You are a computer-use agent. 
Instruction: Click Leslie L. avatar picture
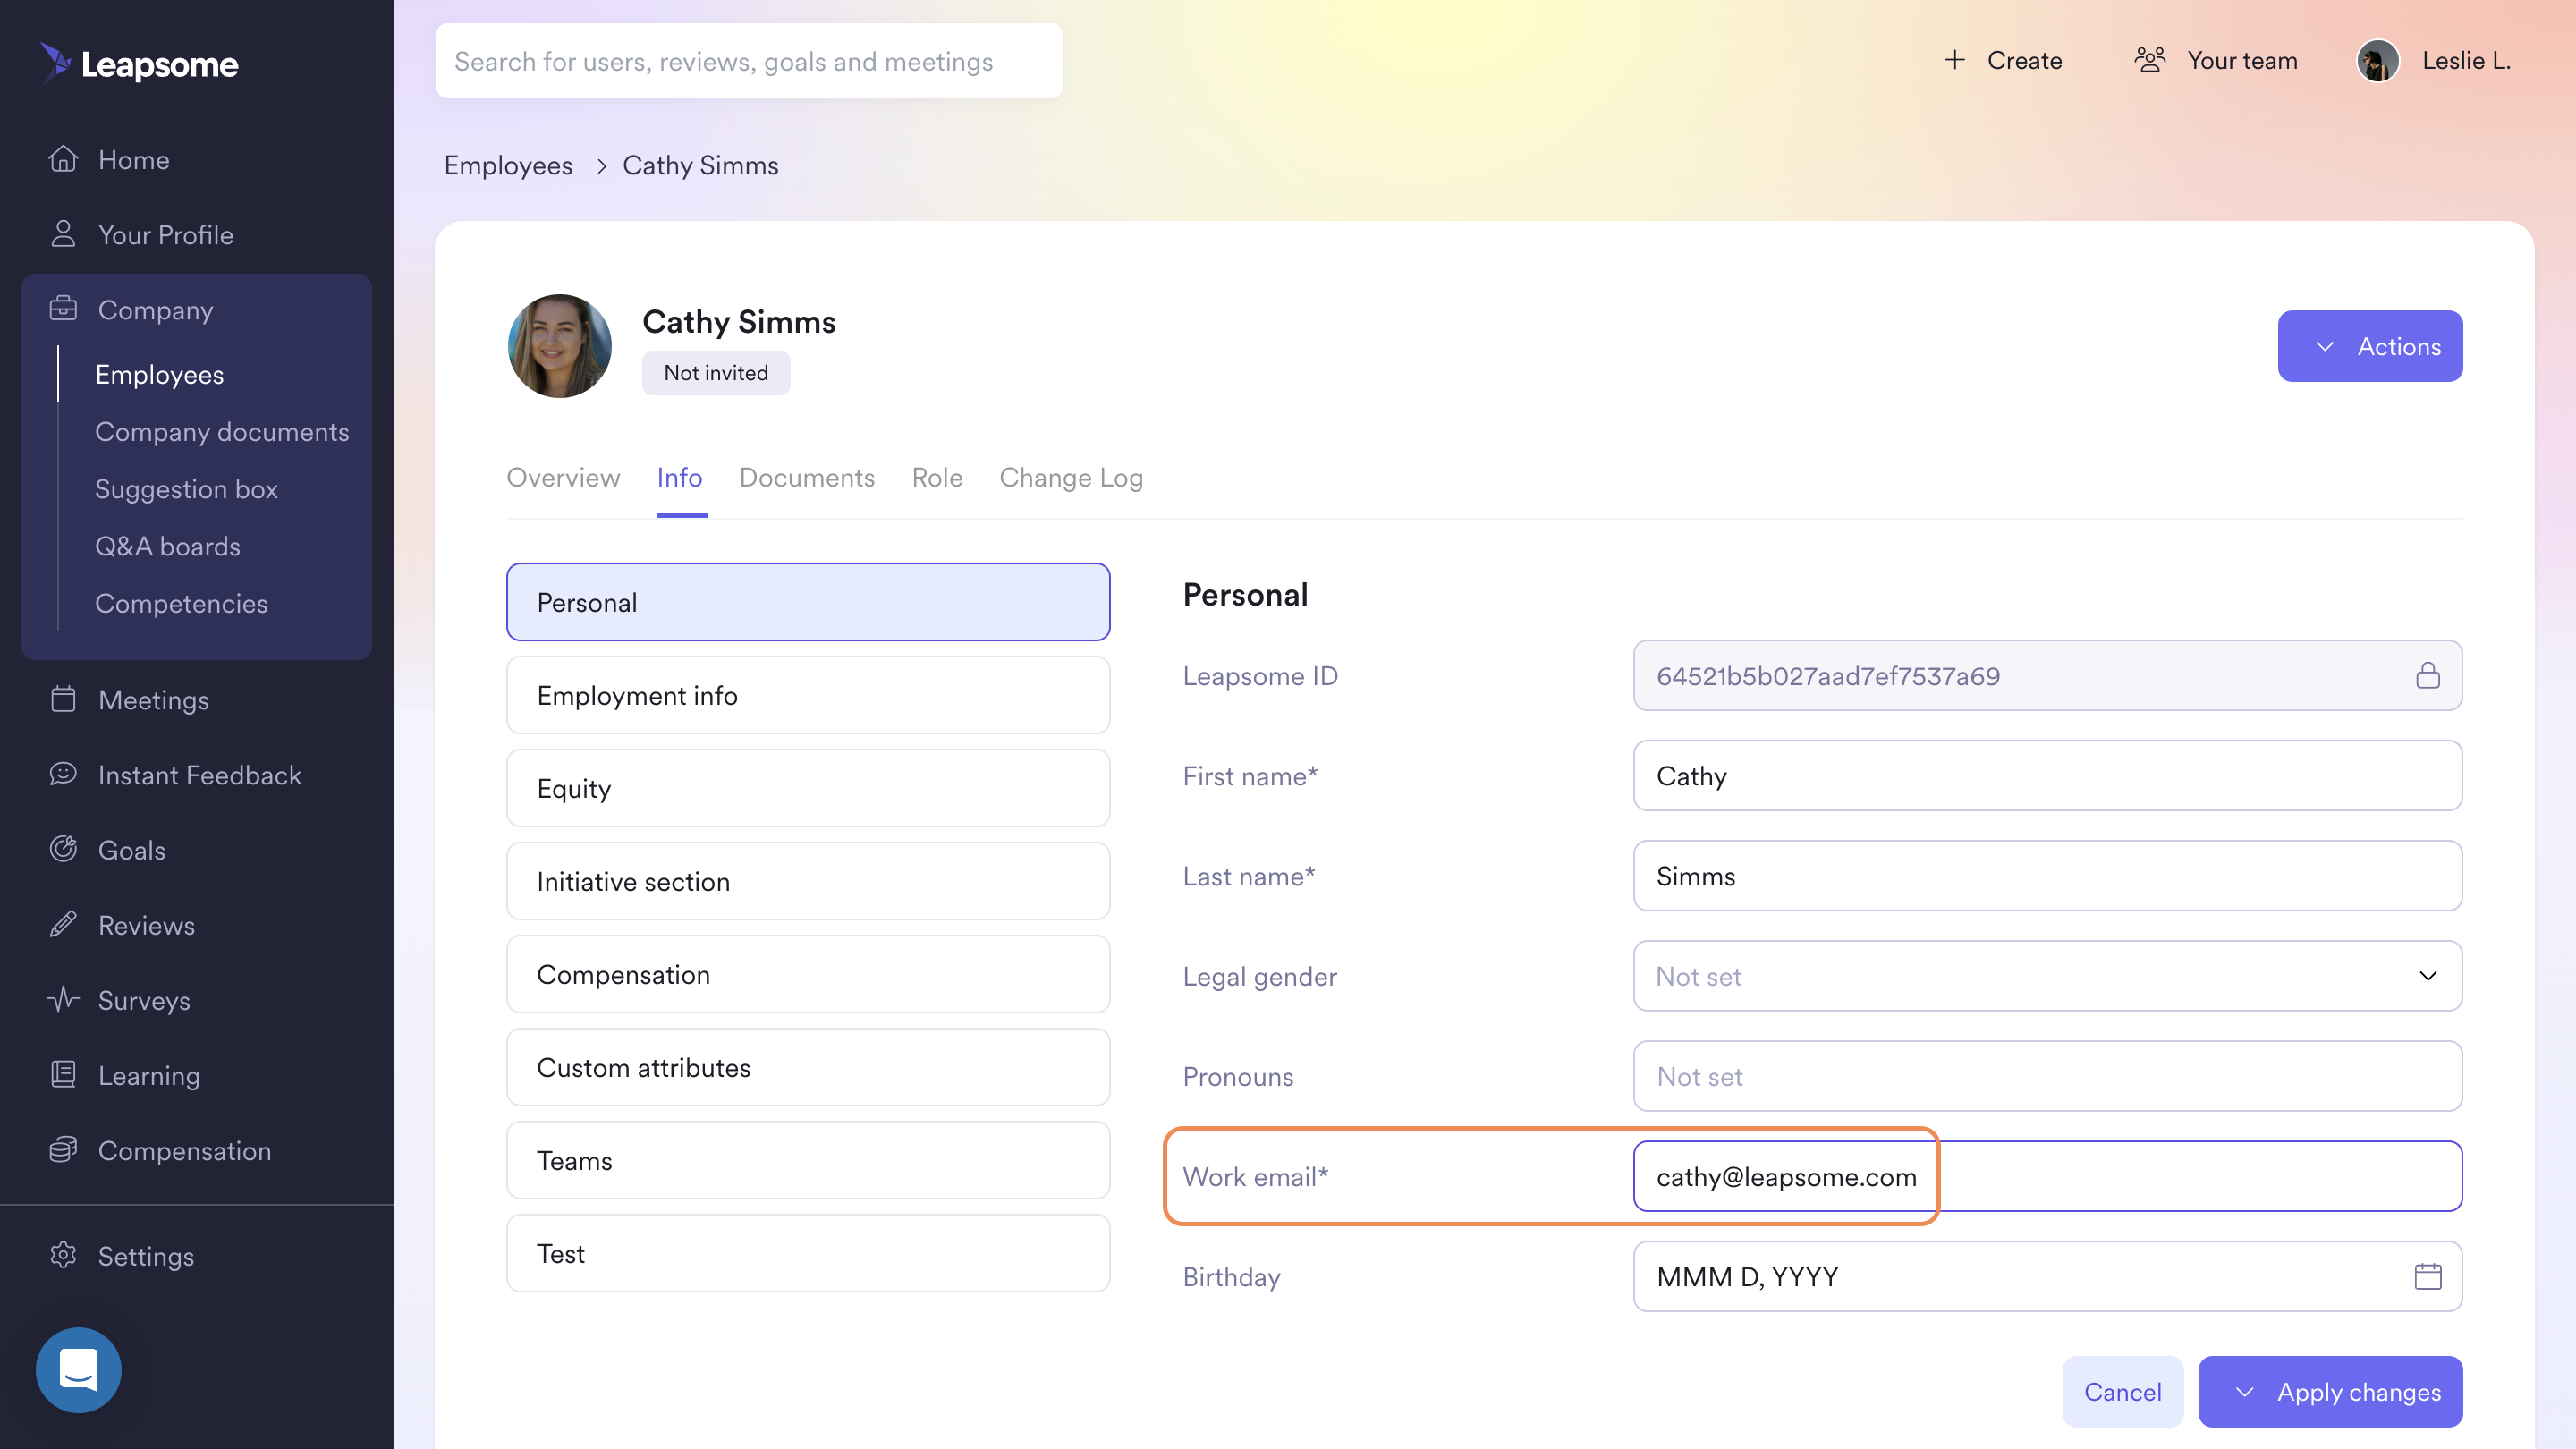(2378, 61)
